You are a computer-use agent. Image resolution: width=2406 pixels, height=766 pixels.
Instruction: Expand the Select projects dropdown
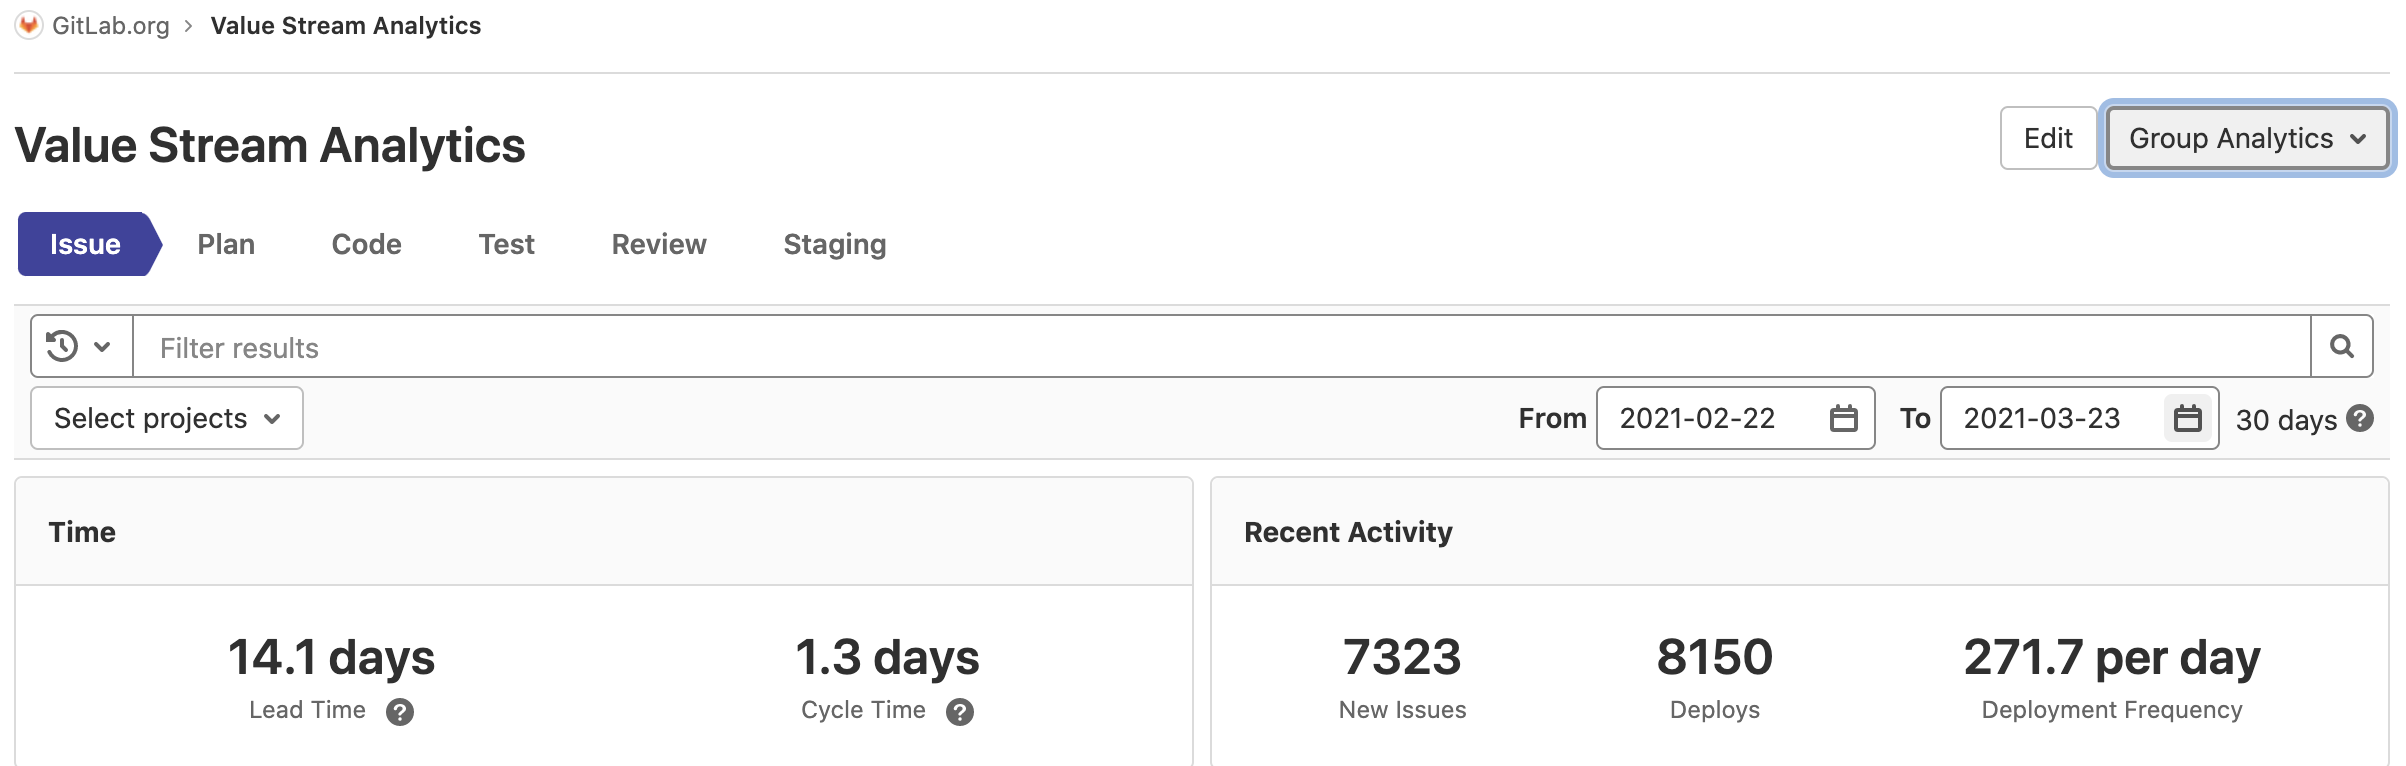pos(166,418)
